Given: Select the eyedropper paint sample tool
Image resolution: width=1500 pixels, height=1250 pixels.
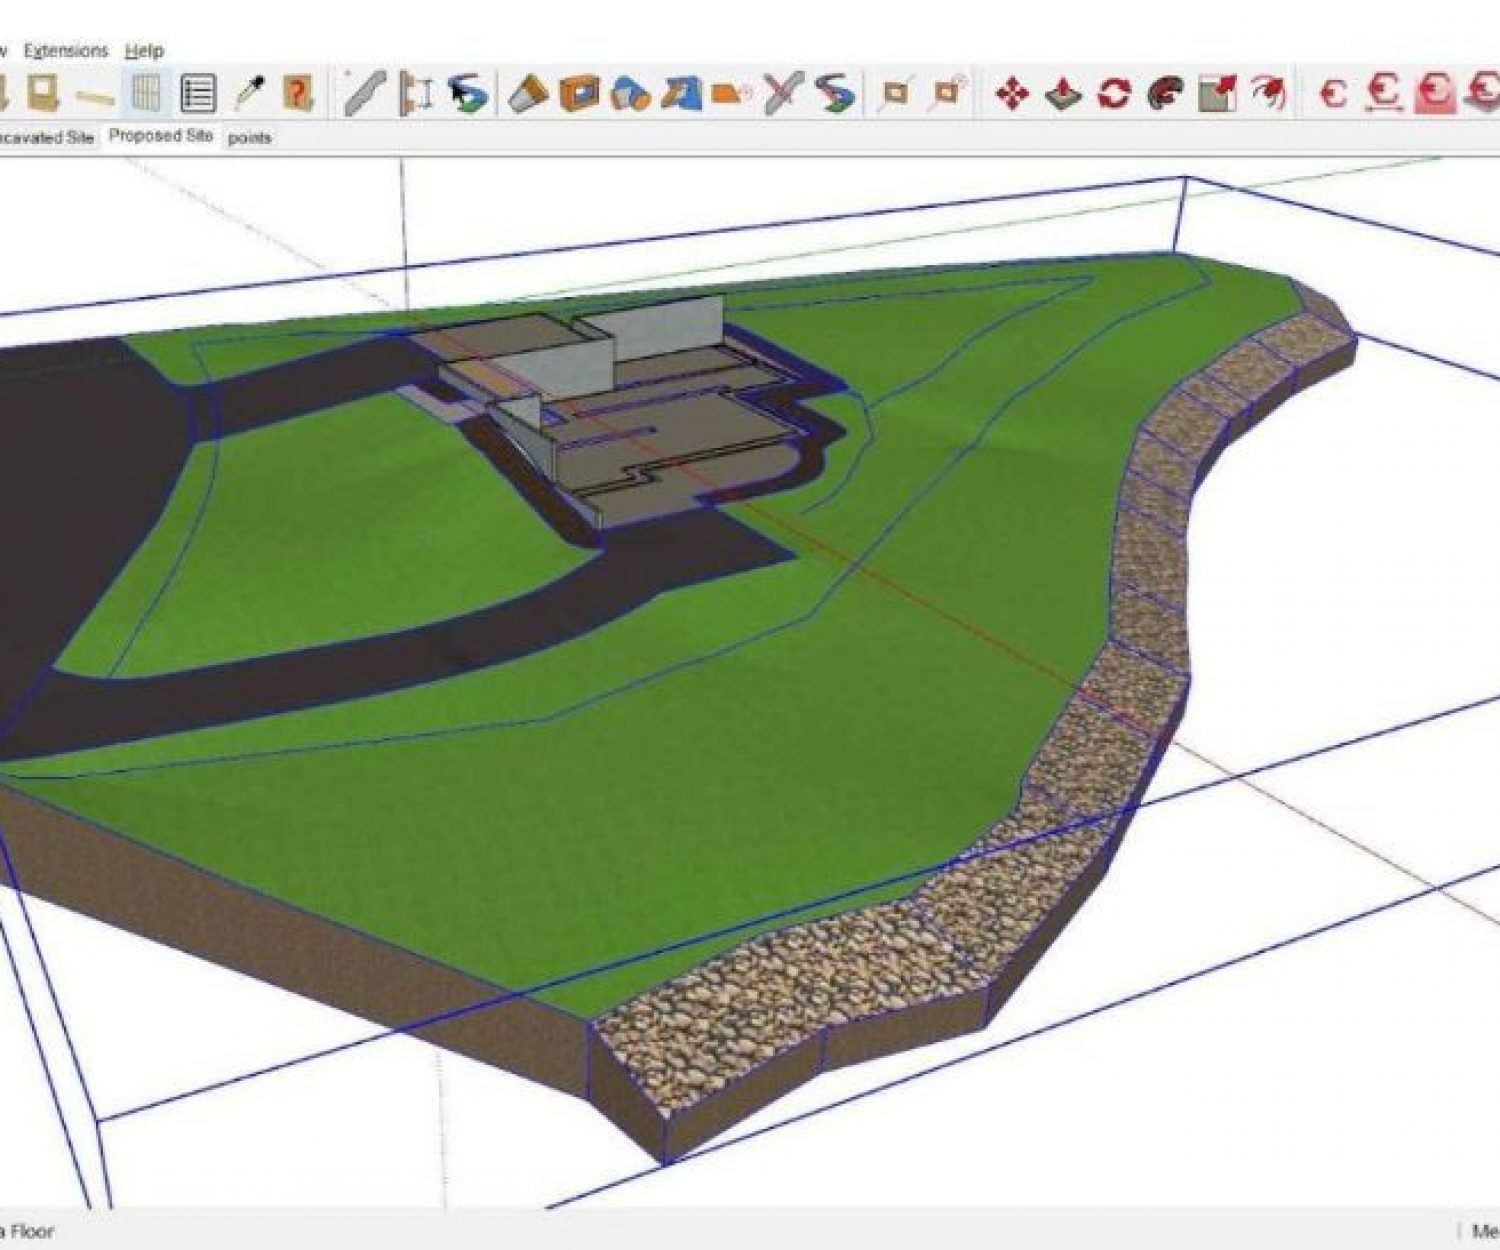Looking at the screenshot, I should (247, 92).
